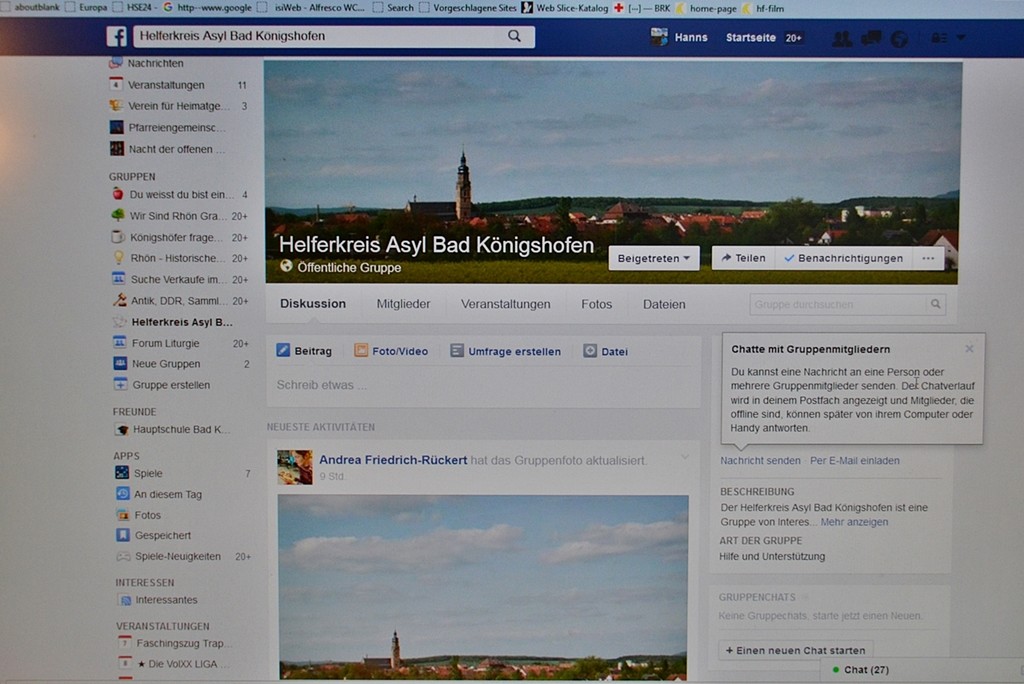
Task: Switch to the Fotos tab
Action: tap(597, 304)
